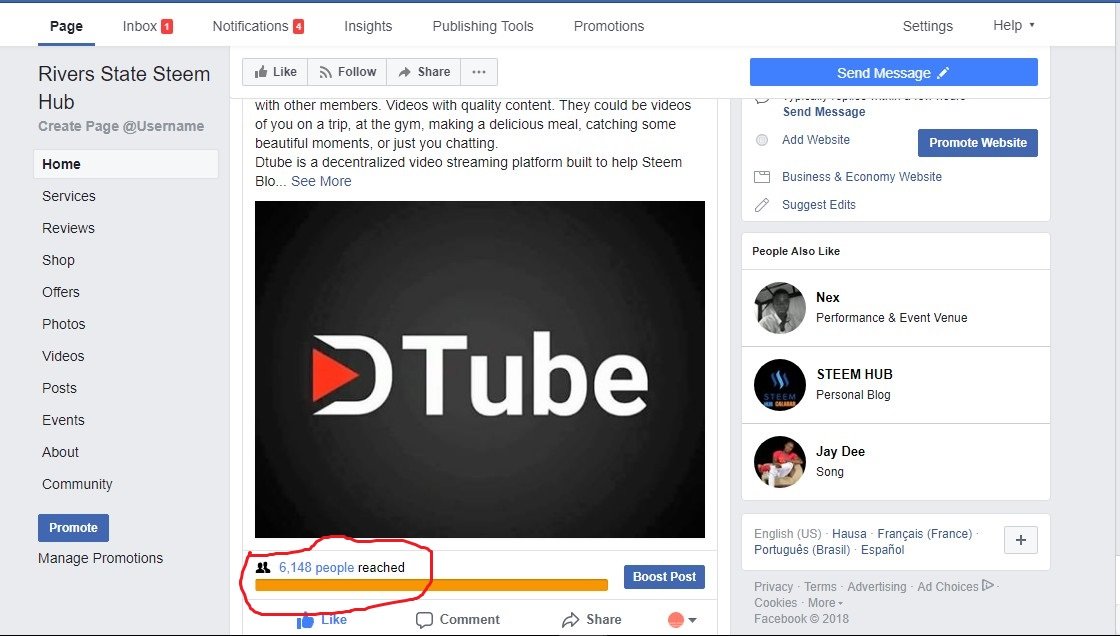
Task: Click the circle icon next to Add Website
Action: [762, 140]
